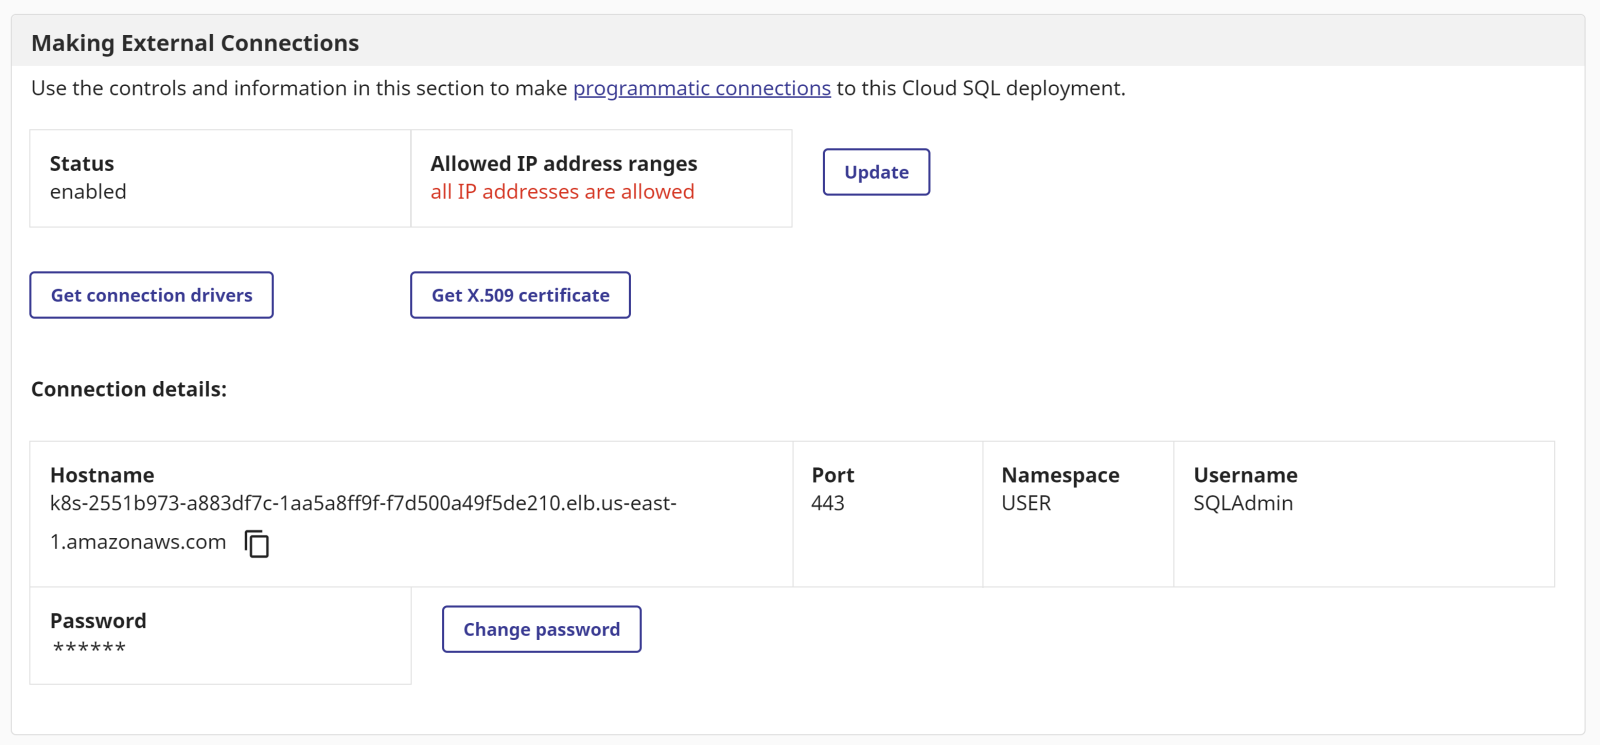Select the hostname text starting with k8s-2551b973
The image size is (1600, 745).
click(x=363, y=503)
